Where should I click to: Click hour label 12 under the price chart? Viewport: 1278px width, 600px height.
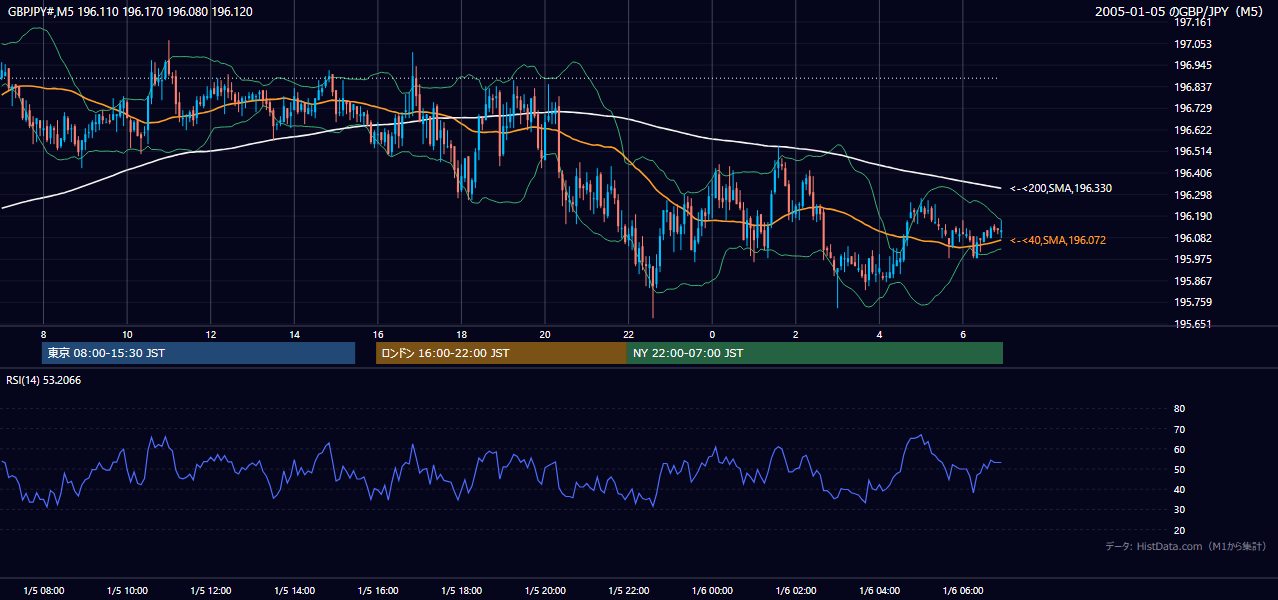pyautogui.click(x=211, y=334)
